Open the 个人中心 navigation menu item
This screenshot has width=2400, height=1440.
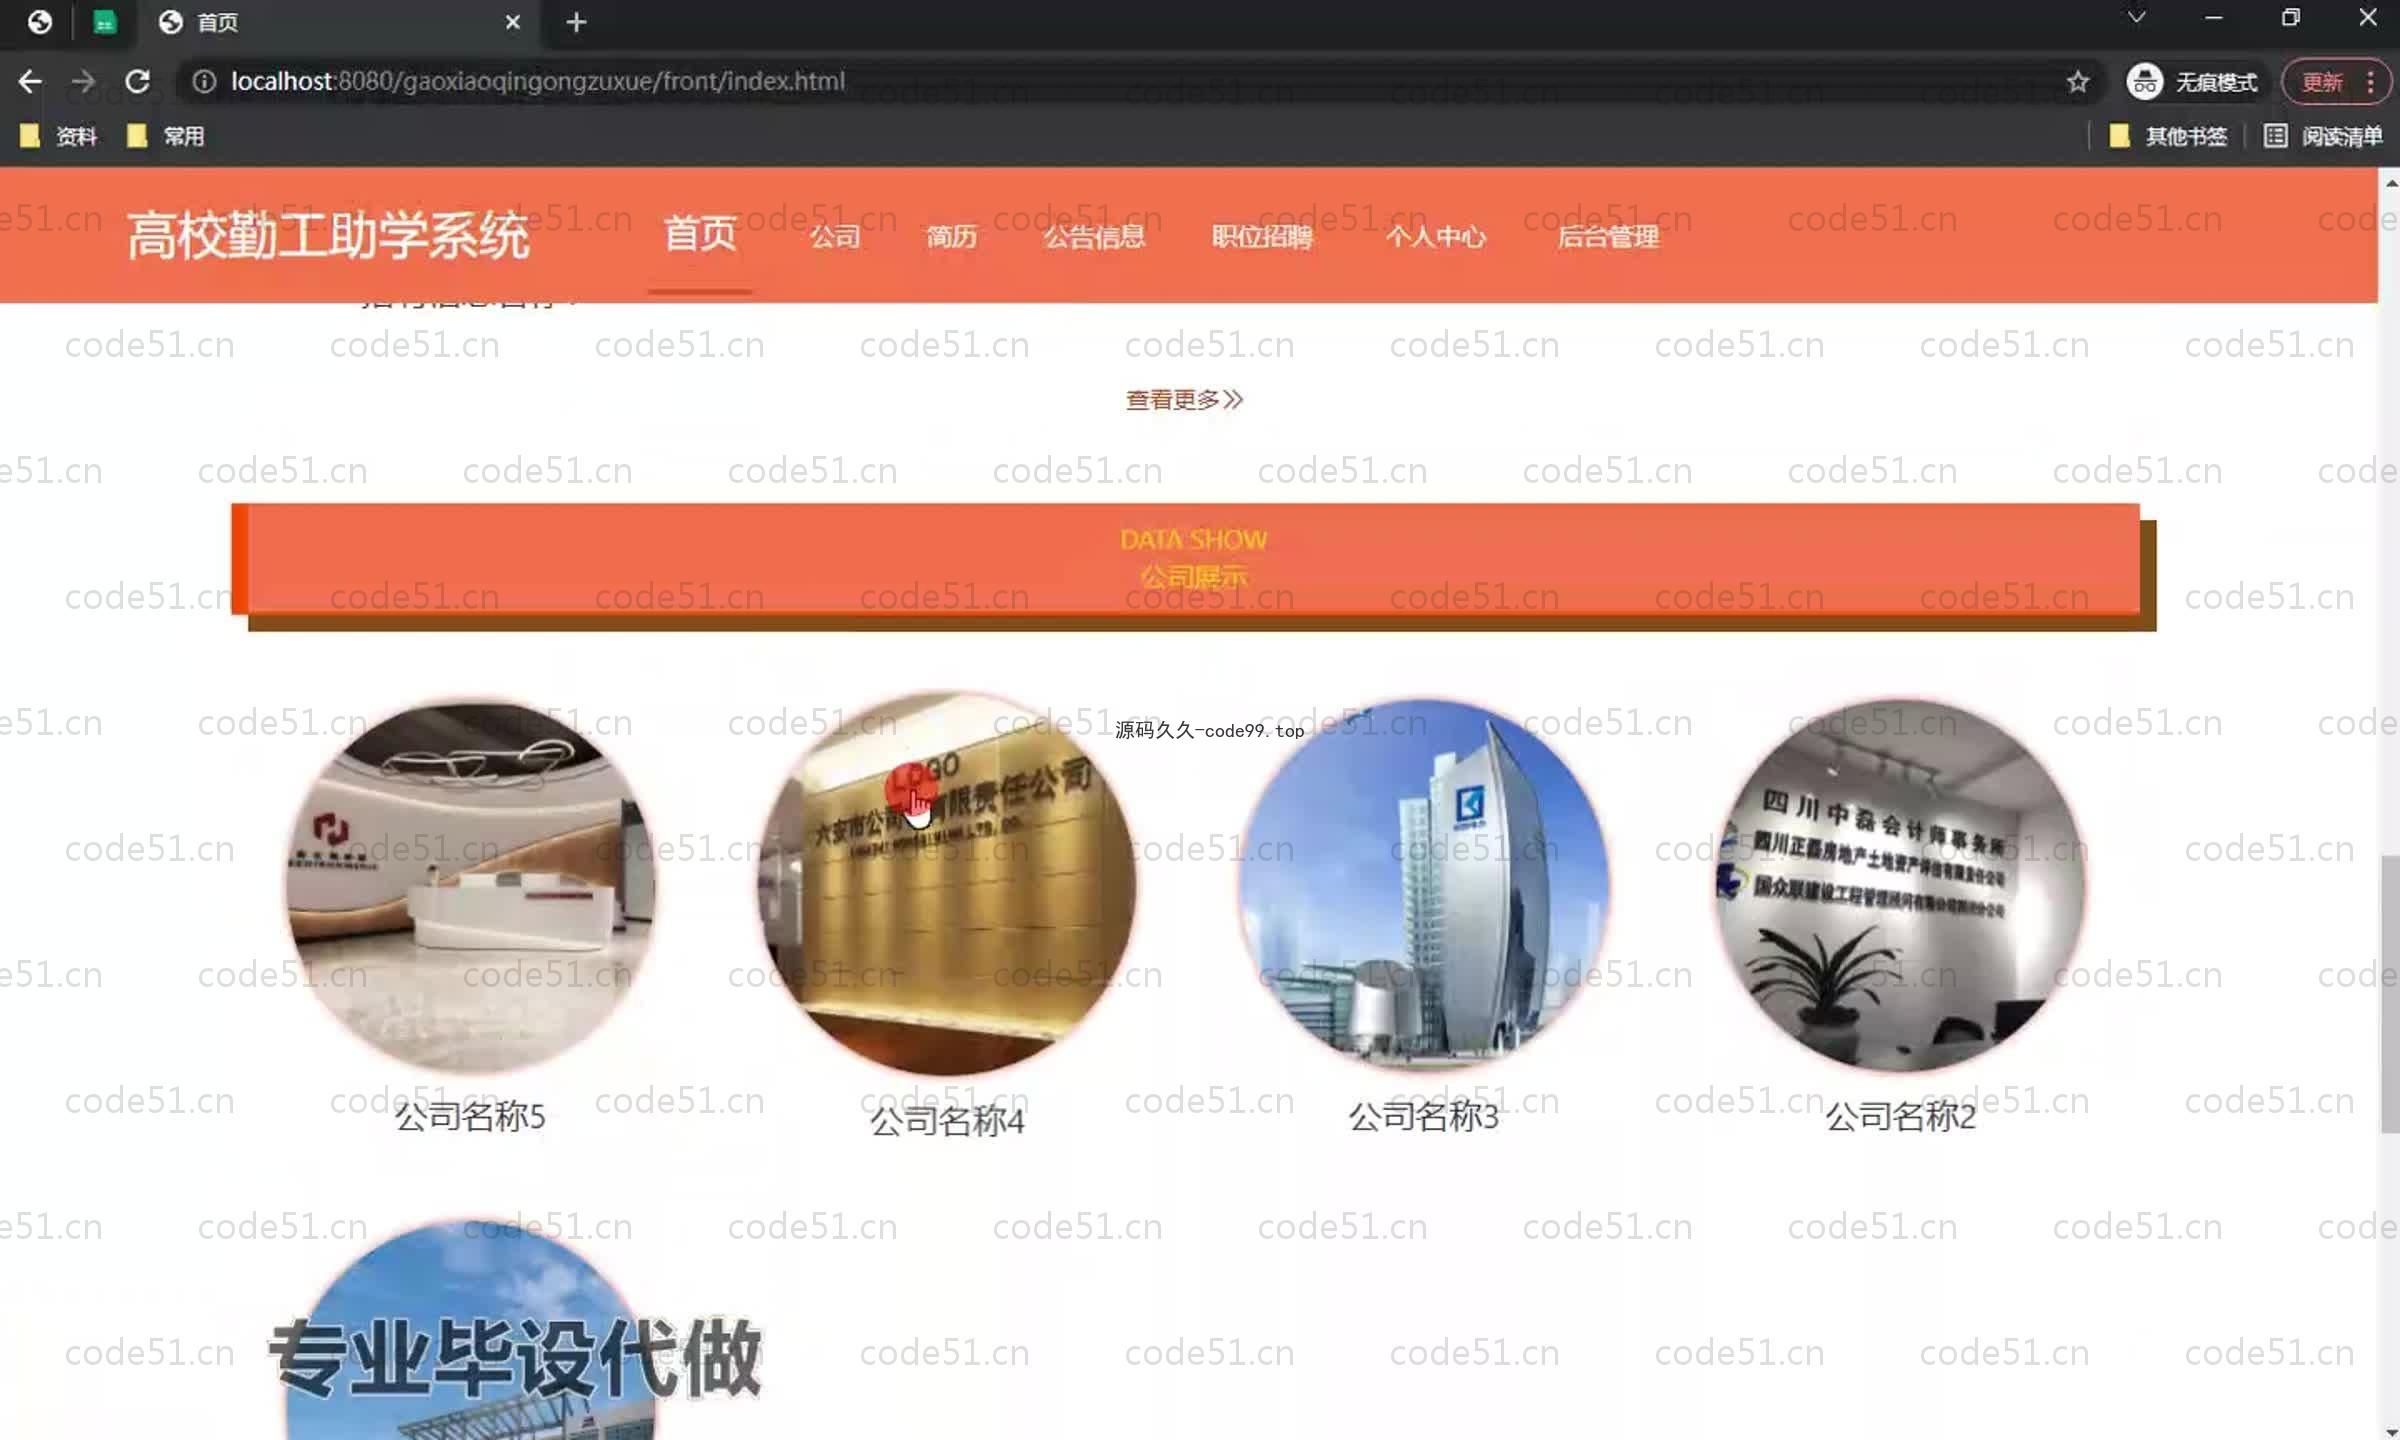(1435, 237)
